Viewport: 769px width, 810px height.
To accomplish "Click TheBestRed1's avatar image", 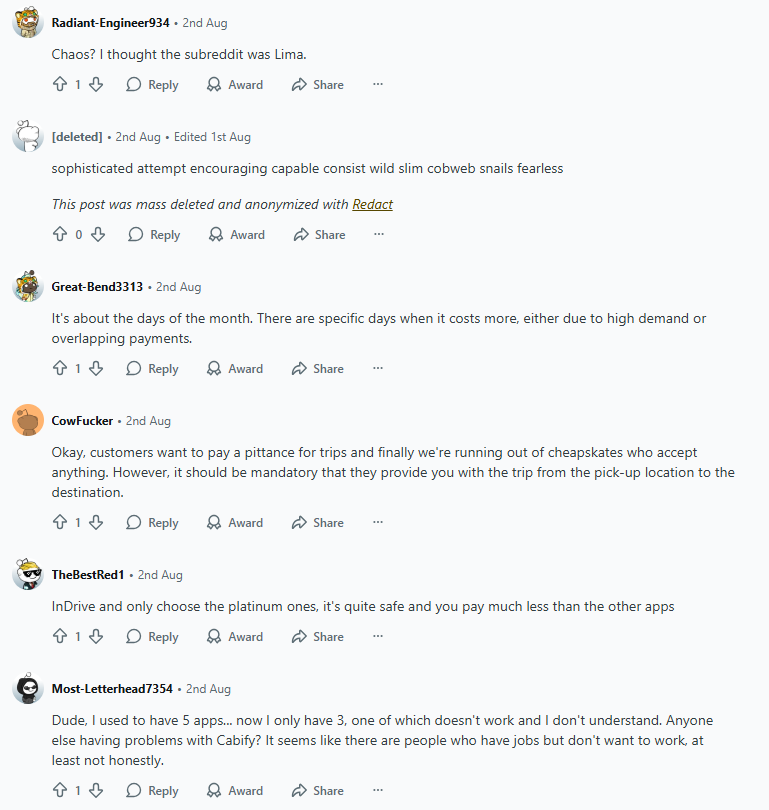I will (x=28, y=575).
